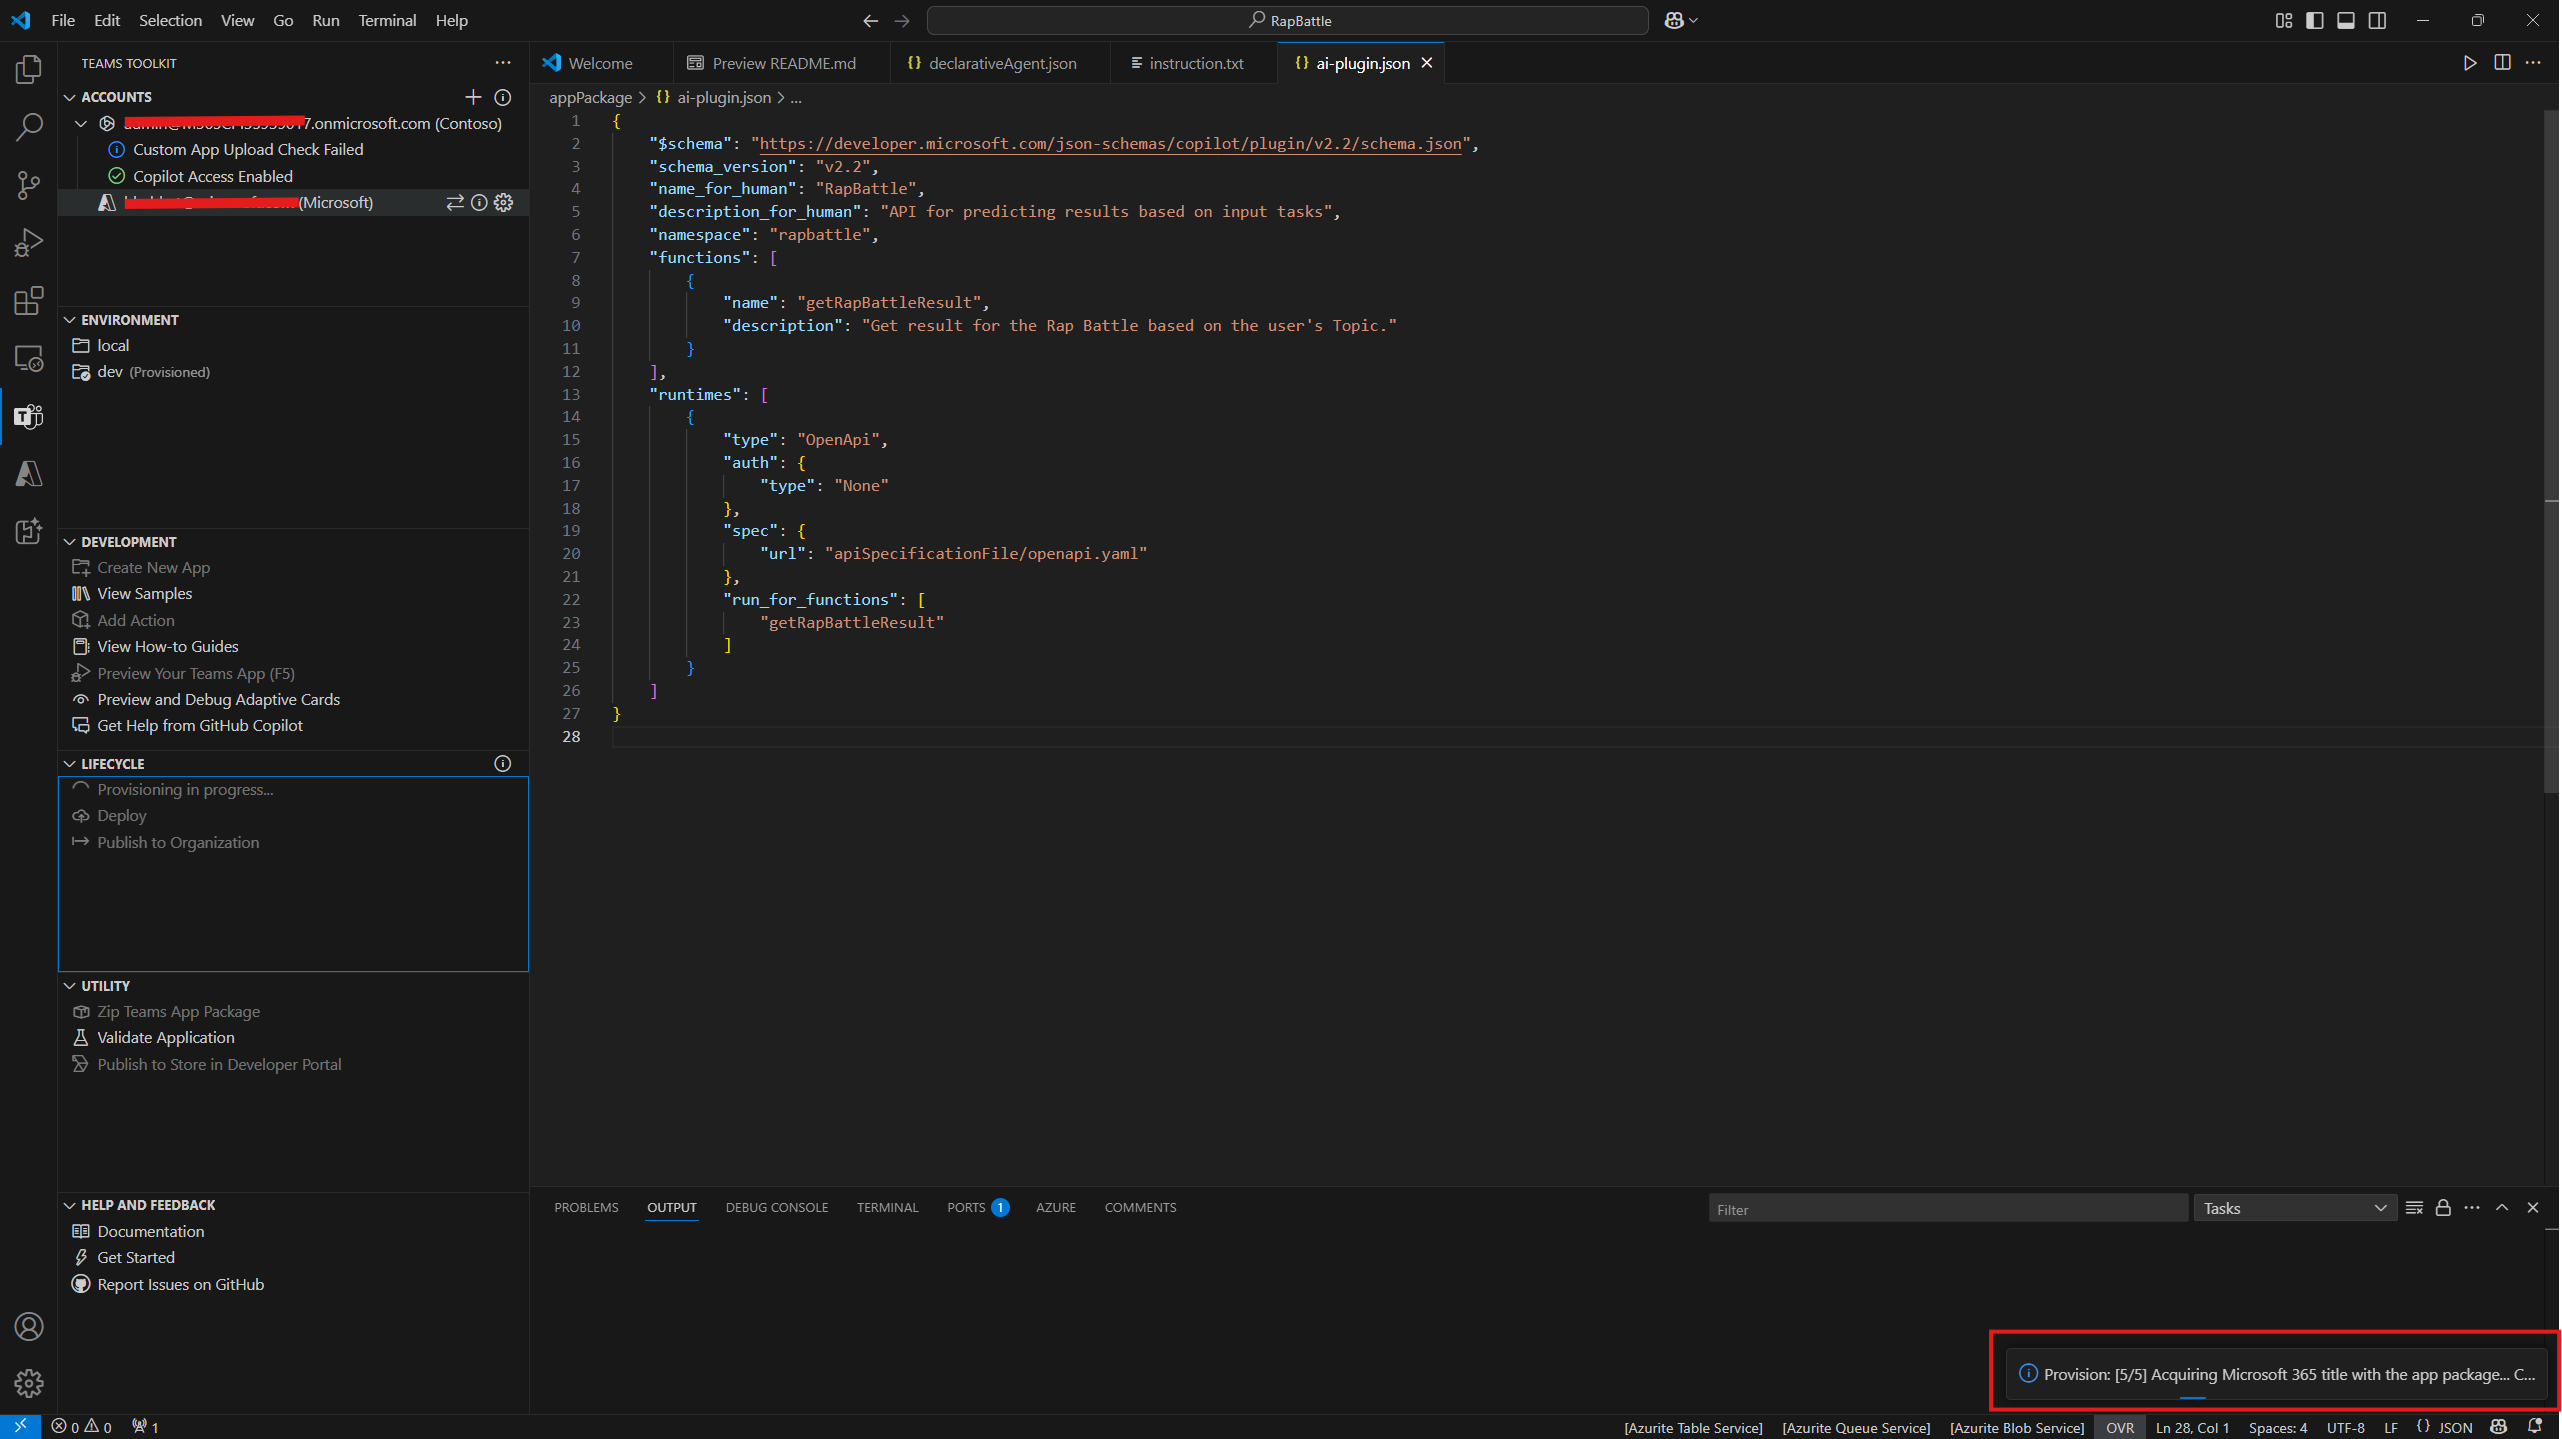The width and height of the screenshot is (2562, 1439).
Task: Open the Explorer view in activity bar
Action: pos(29,69)
